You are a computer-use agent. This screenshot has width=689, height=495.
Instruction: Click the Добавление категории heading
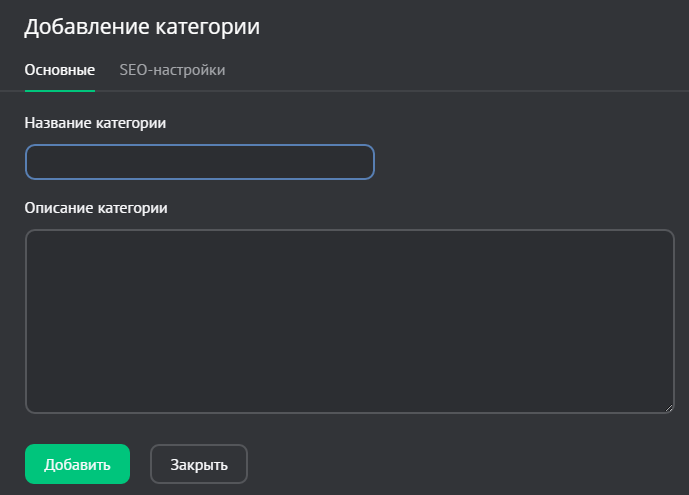[x=142, y=27]
